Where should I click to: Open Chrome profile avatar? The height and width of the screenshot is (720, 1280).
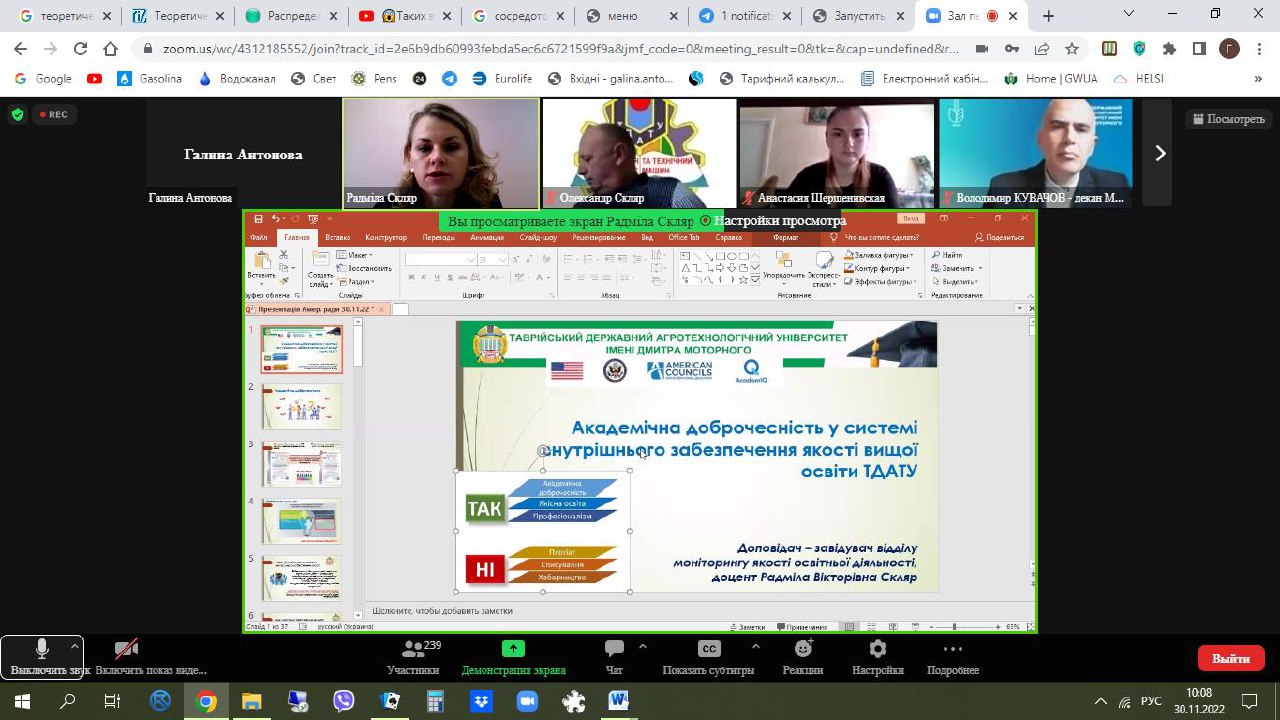point(1229,49)
